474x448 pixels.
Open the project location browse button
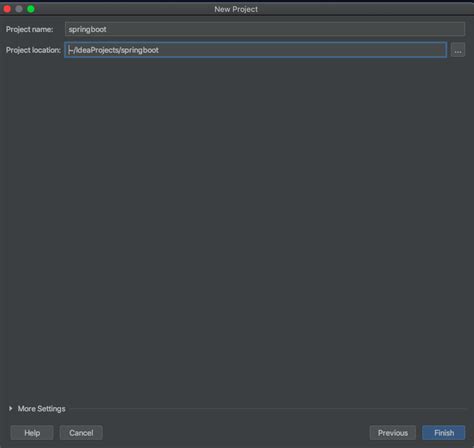pyautogui.click(x=458, y=50)
